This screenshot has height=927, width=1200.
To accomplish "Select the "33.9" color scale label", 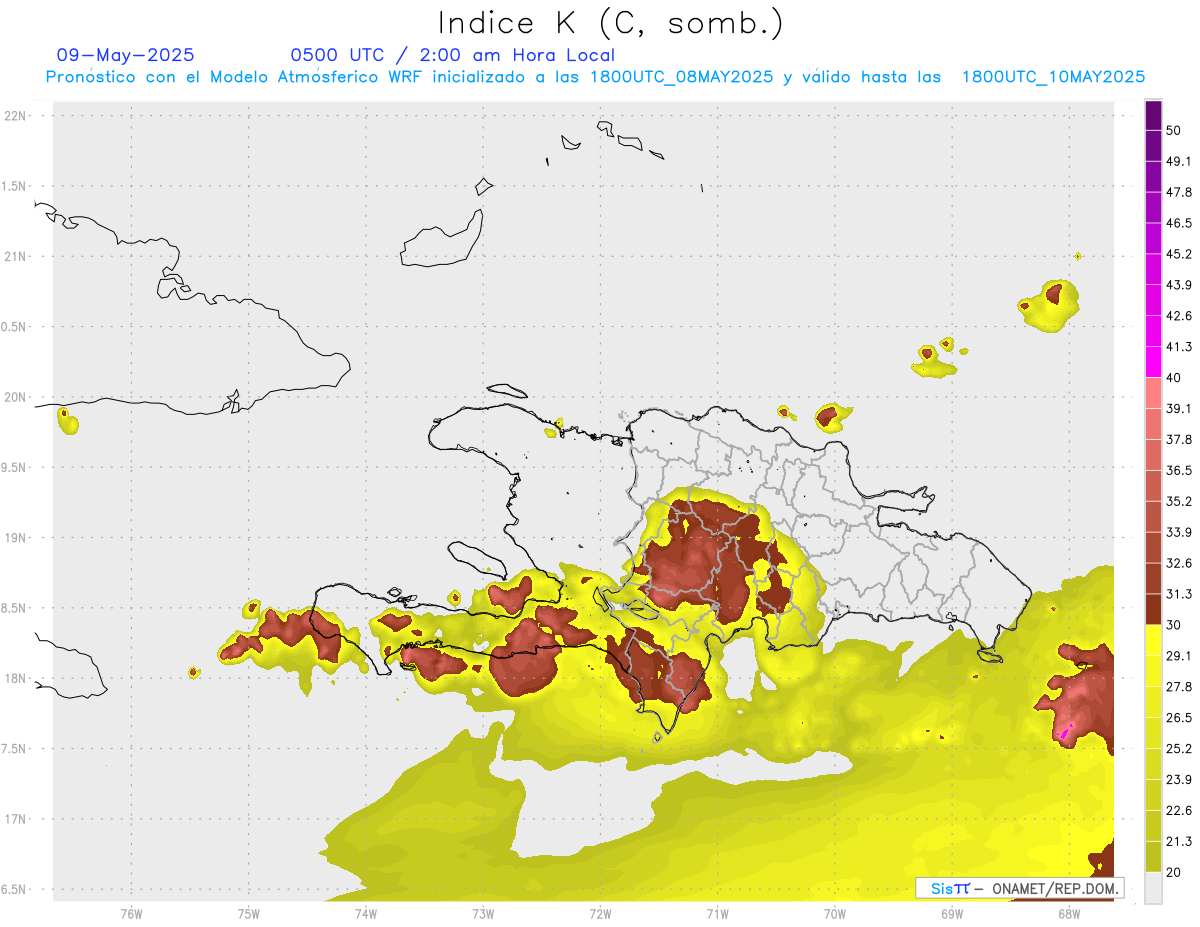I will 1178,532.
